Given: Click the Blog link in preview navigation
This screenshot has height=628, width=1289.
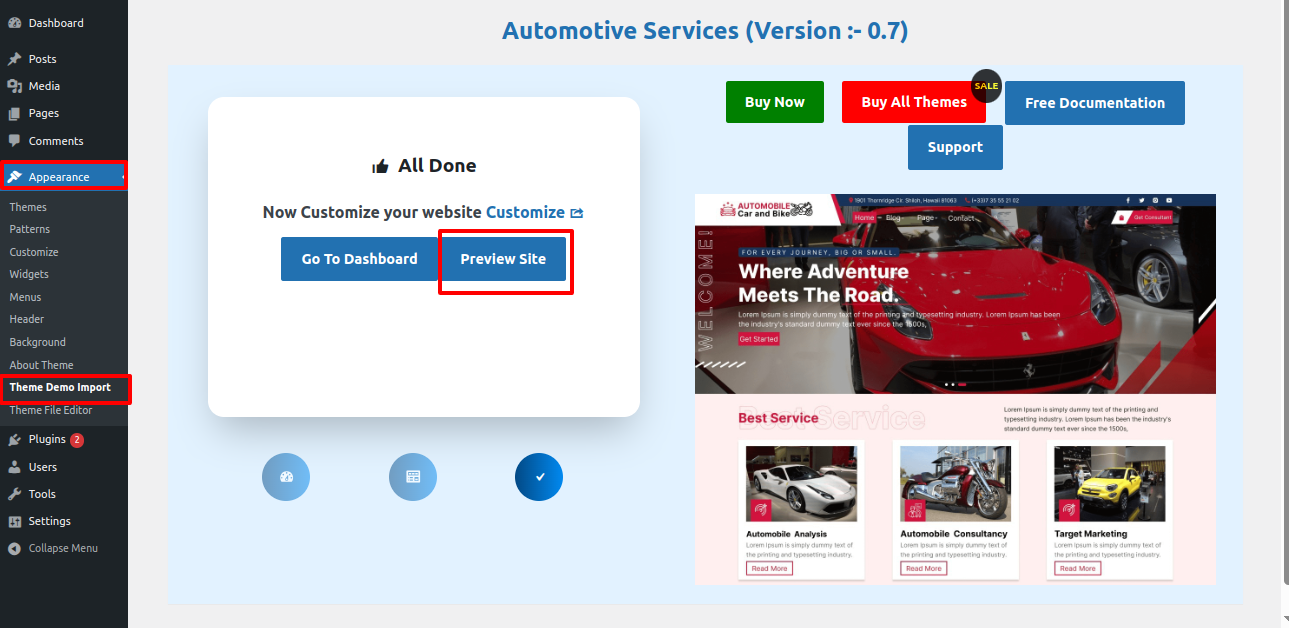Looking at the screenshot, I should 893,218.
